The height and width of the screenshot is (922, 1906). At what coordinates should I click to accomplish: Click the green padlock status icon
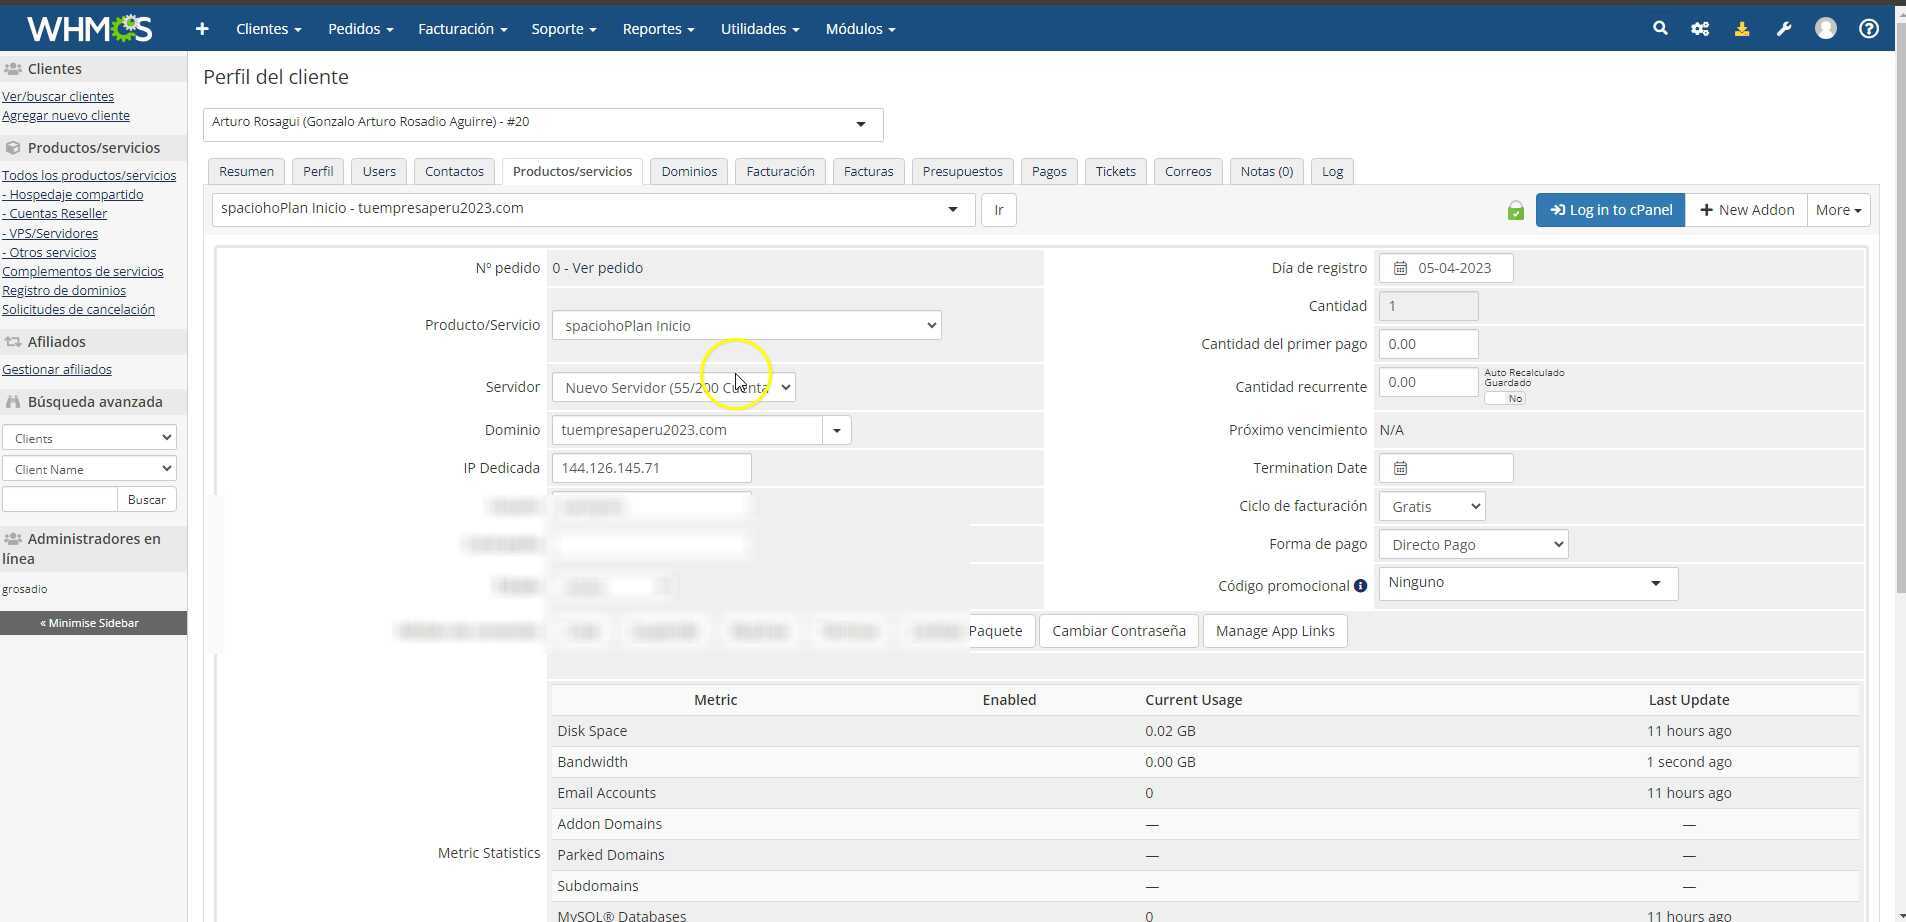[1516, 211]
